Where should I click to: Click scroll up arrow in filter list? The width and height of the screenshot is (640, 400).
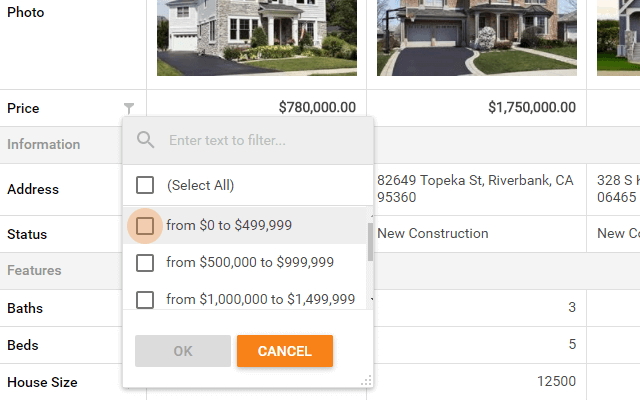click(x=371, y=213)
